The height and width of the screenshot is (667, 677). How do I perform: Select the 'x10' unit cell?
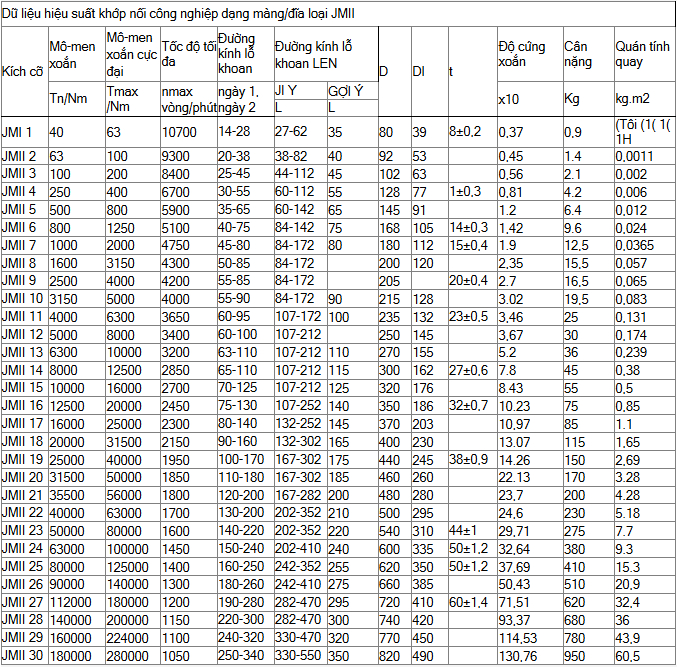pos(509,99)
